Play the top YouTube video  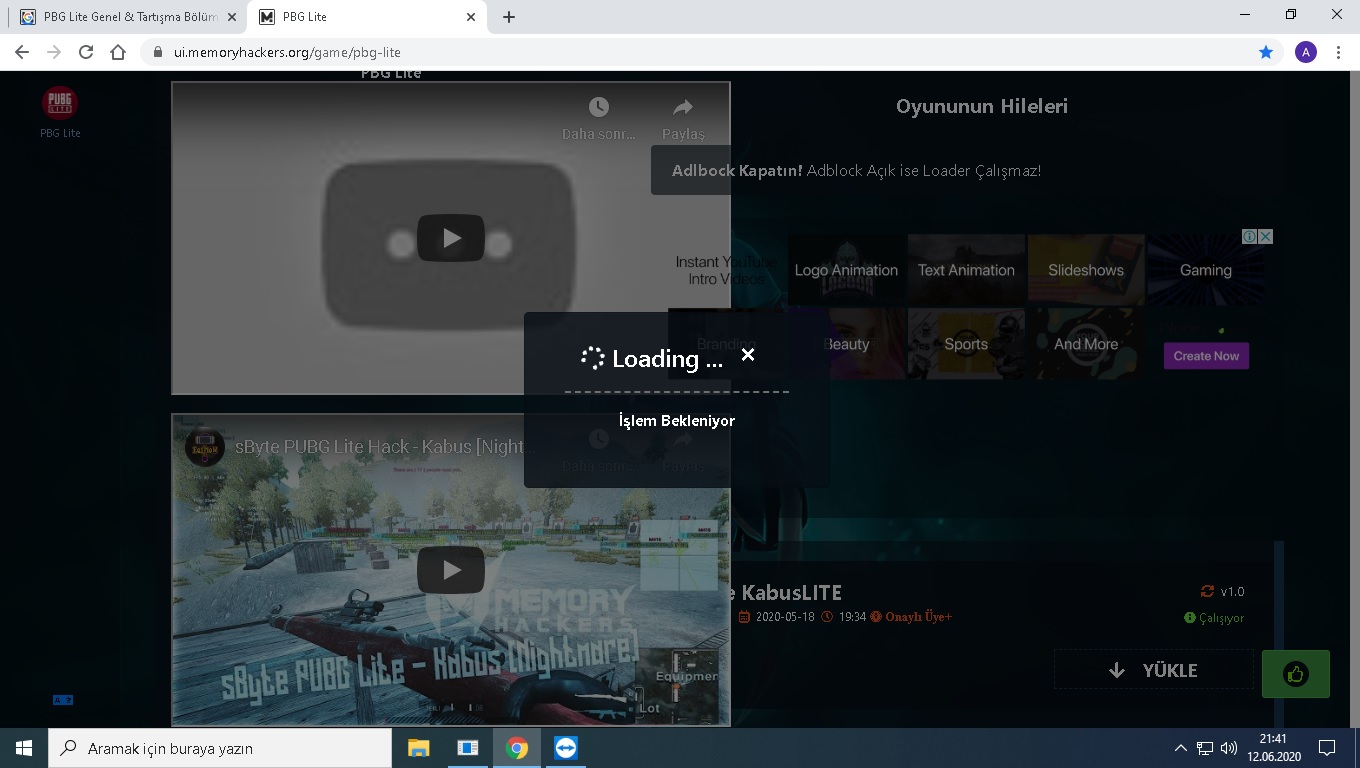click(x=451, y=238)
